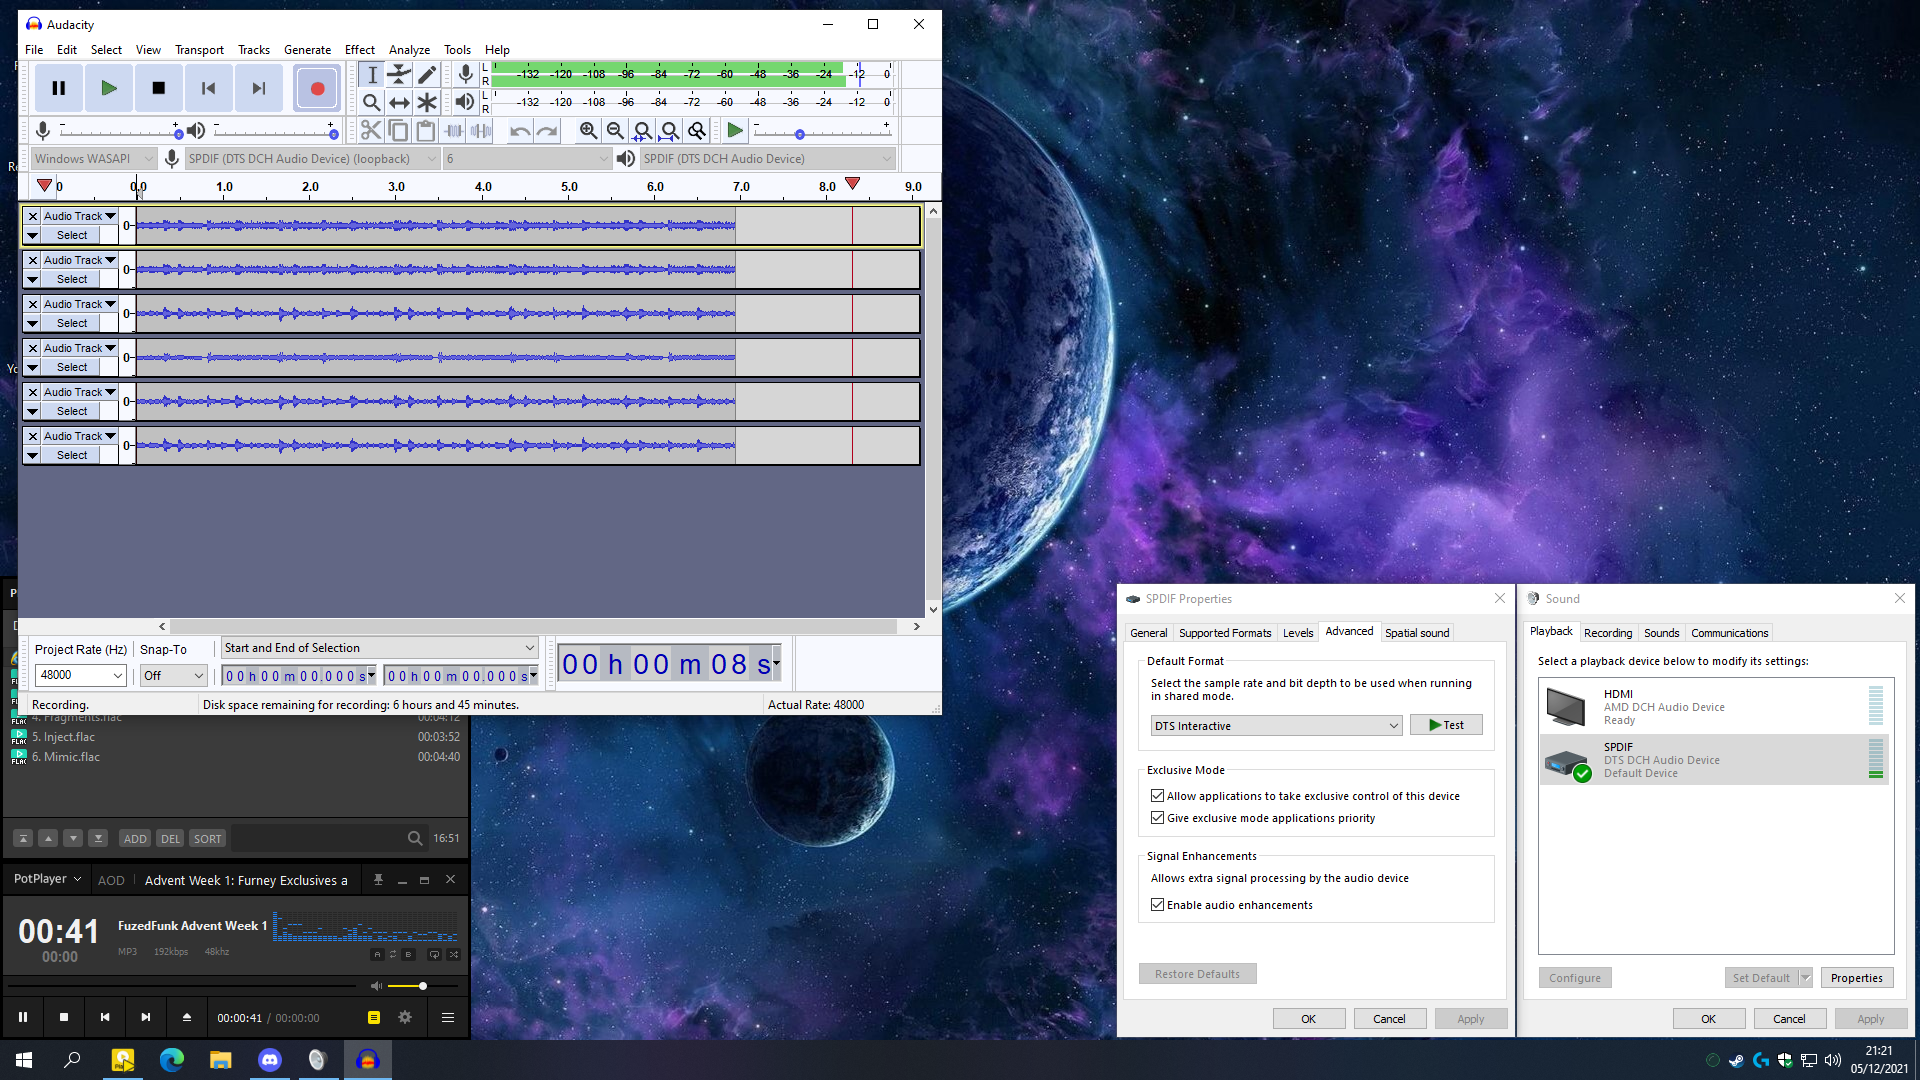Toggle PotPlayer playlist yellow icon
Screen dimensions: 1920x1080
coord(373,1017)
